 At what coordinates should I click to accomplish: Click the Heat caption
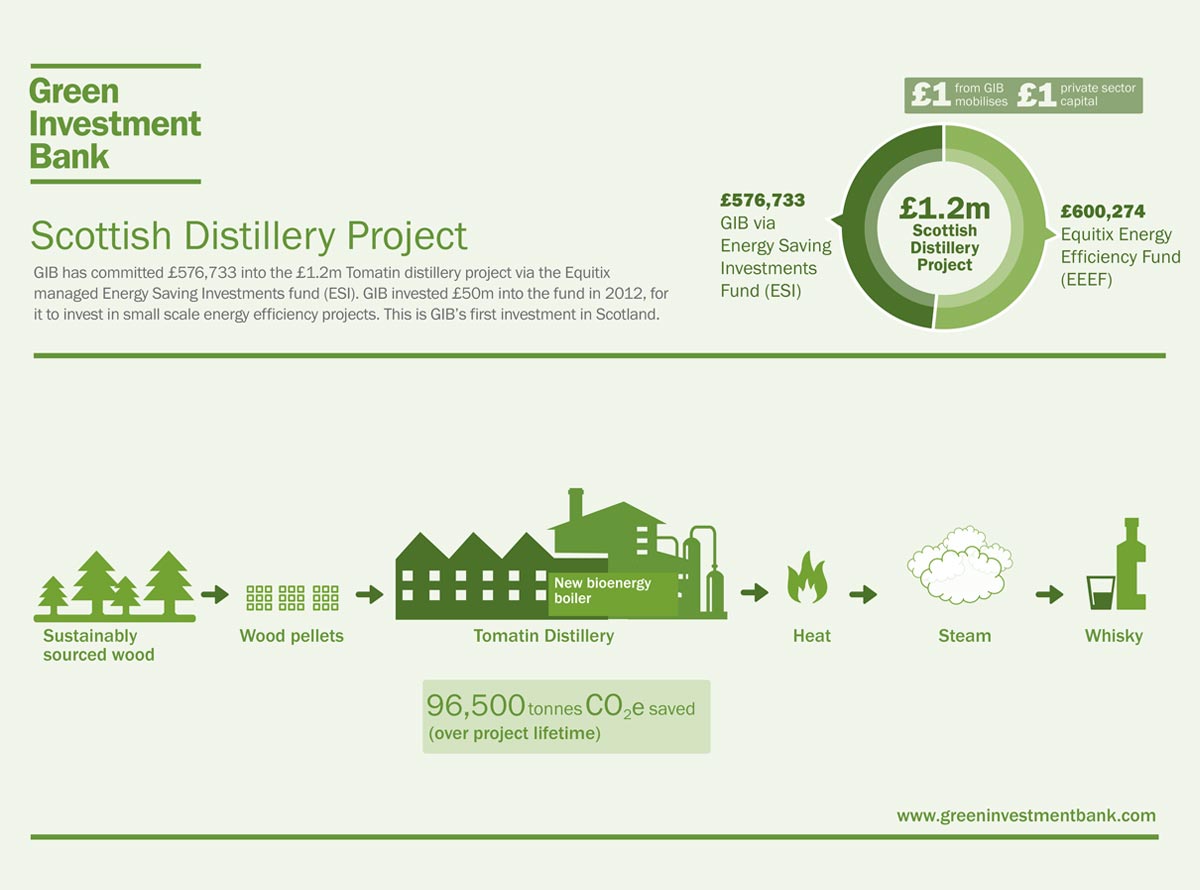coord(812,636)
